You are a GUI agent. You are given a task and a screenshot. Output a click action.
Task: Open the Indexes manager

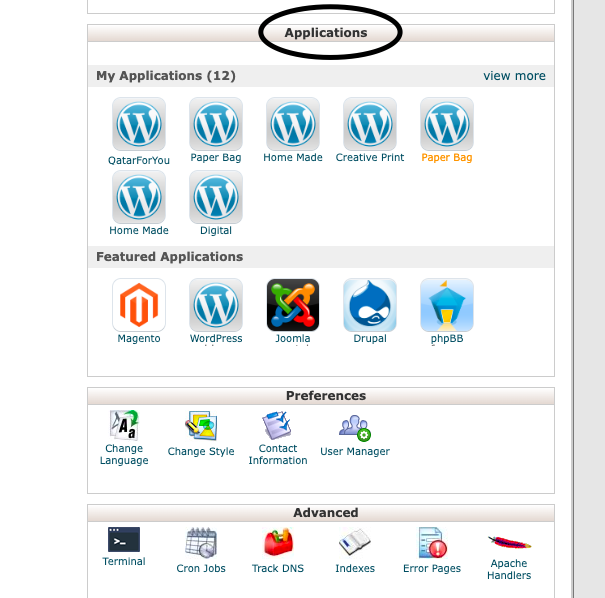point(355,551)
